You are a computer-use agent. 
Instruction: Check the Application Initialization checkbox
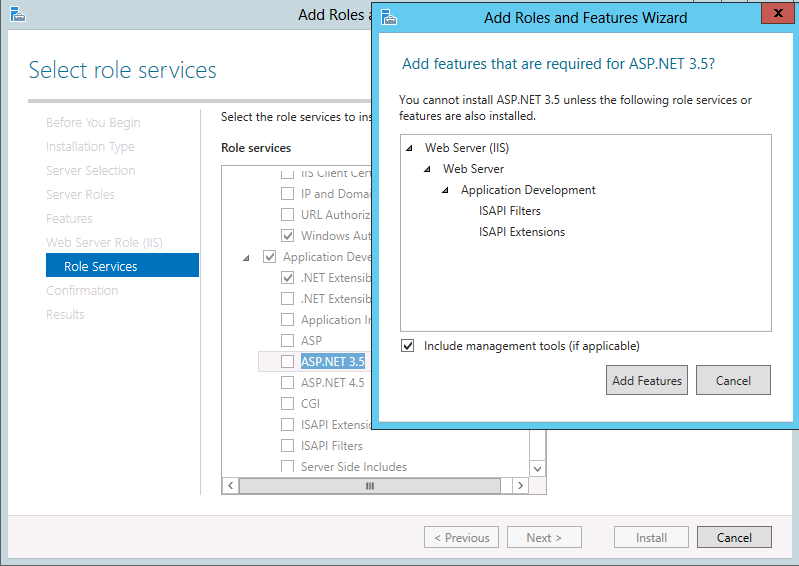tap(287, 319)
